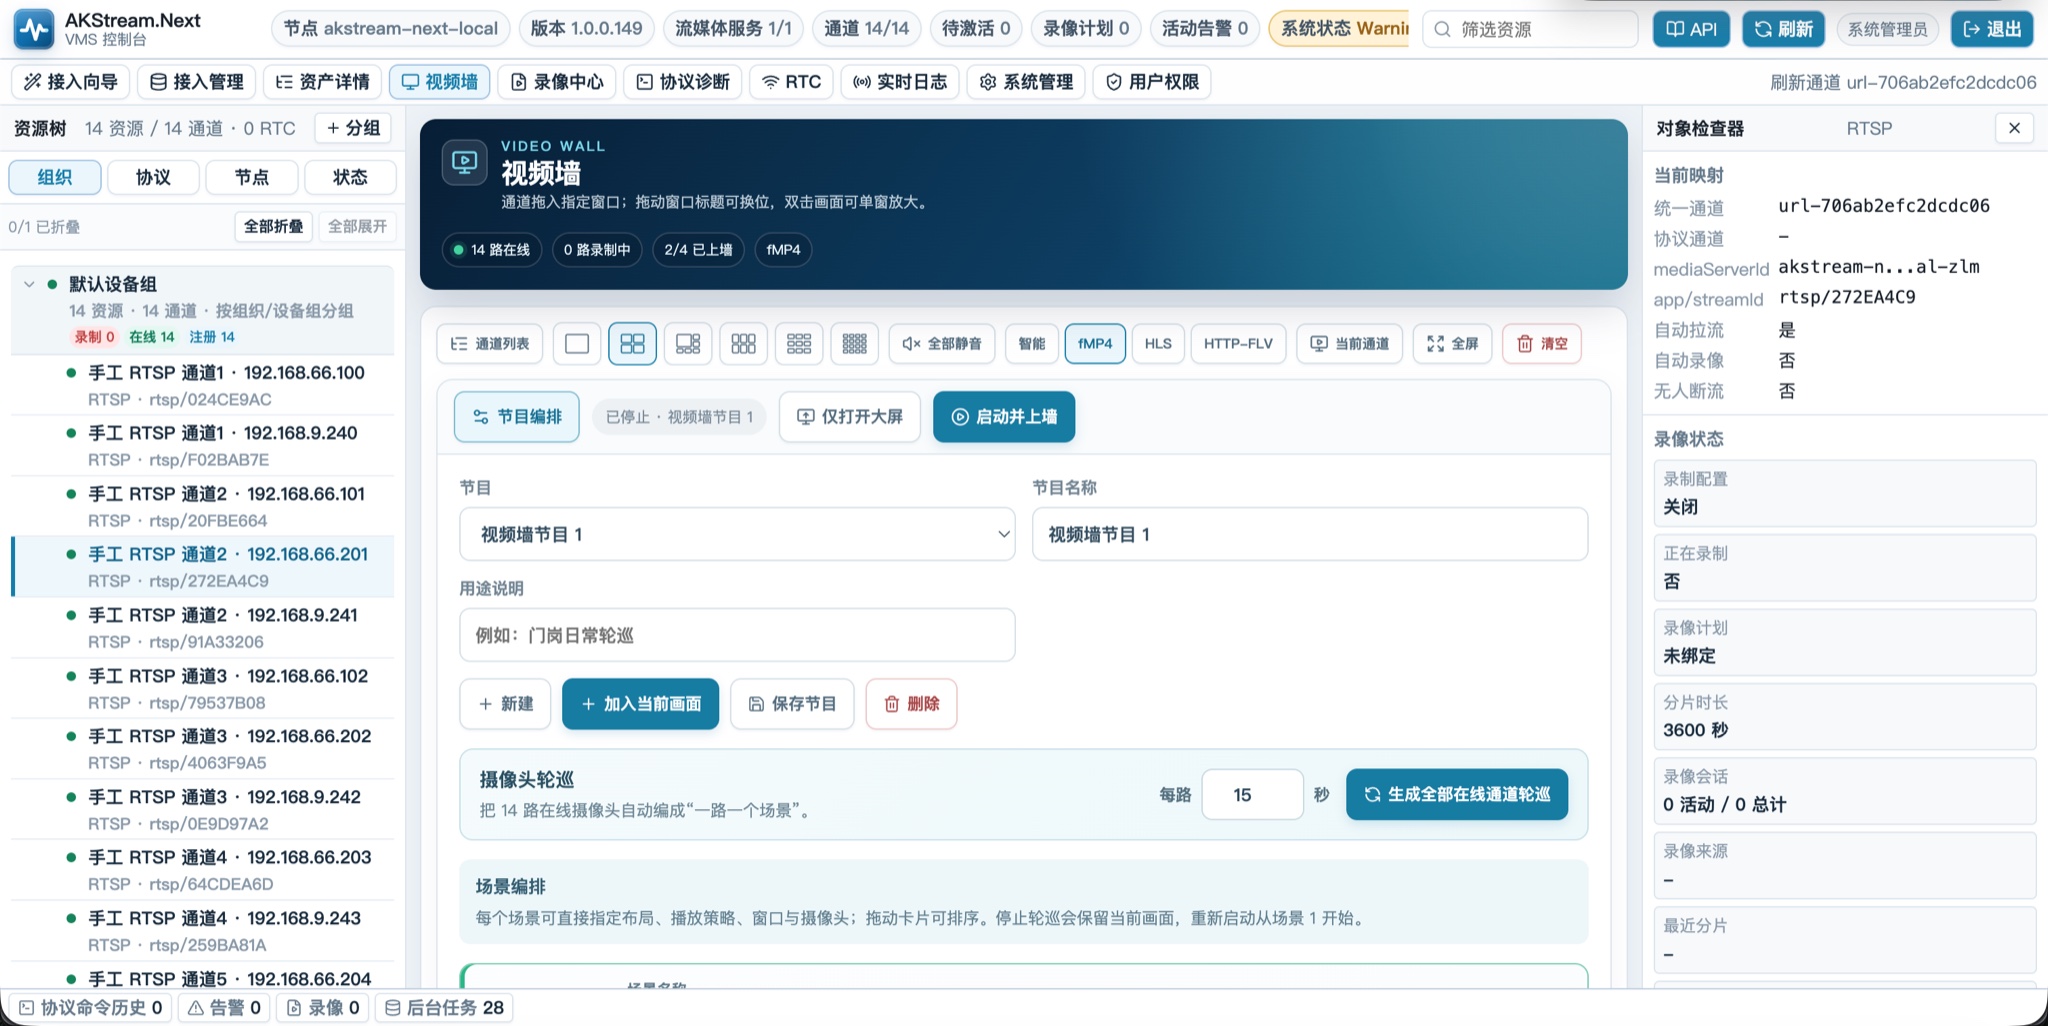Image resolution: width=2048 pixels, height=1026 pixels.
Task: Open the API documentation button
Action: coord(1692,29)
